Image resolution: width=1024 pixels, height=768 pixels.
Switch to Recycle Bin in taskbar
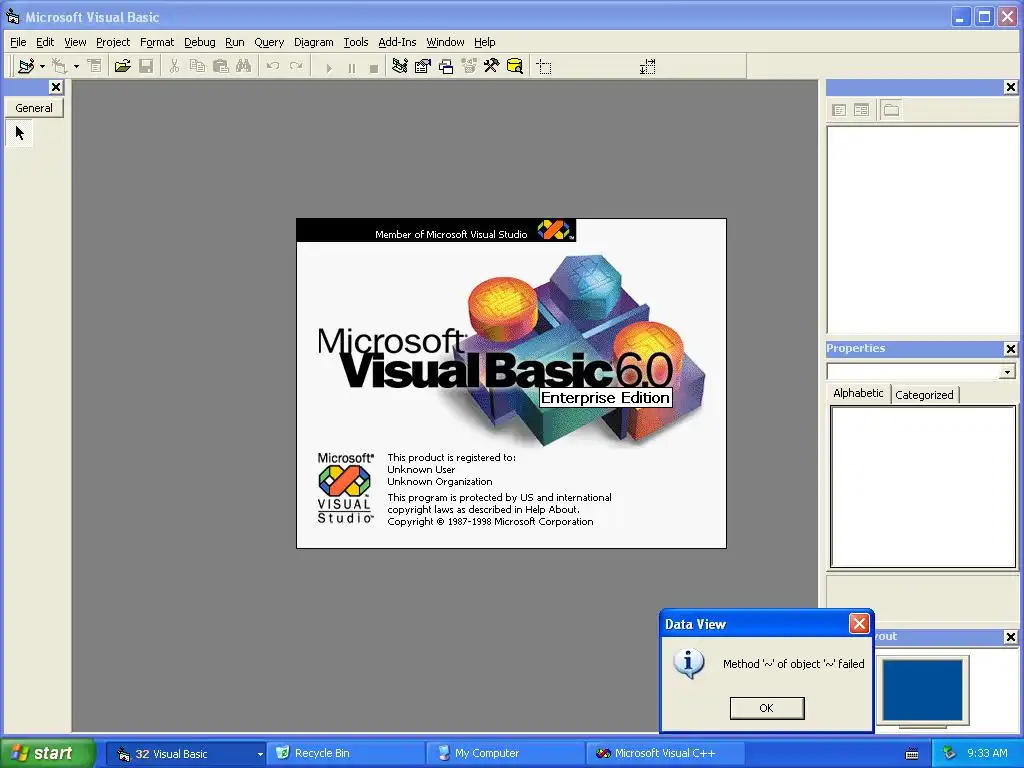pos(345,754)
